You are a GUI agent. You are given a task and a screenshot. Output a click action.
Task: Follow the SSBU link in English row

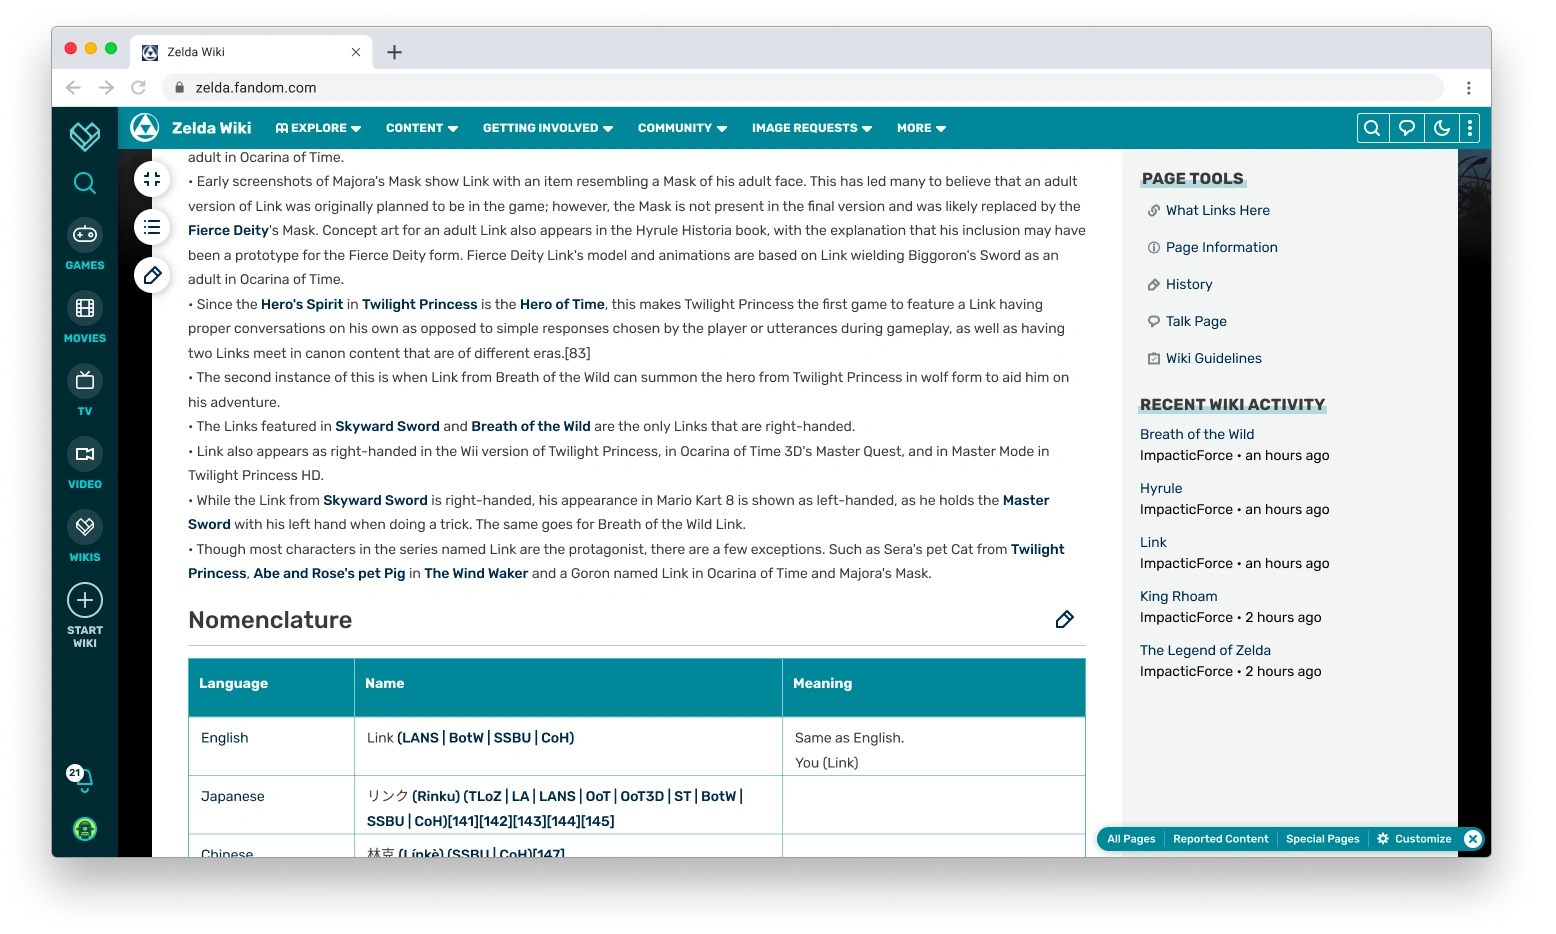click(x=512, y=738)
